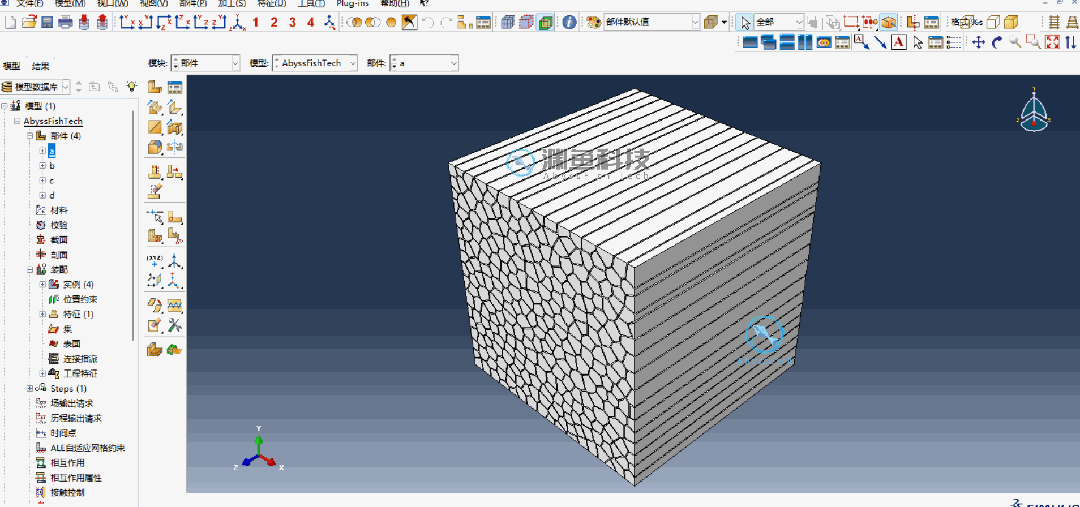Open a model database file
This screenshot has height=507, width=1080.
pyautogui.click(x=28, y=22)
